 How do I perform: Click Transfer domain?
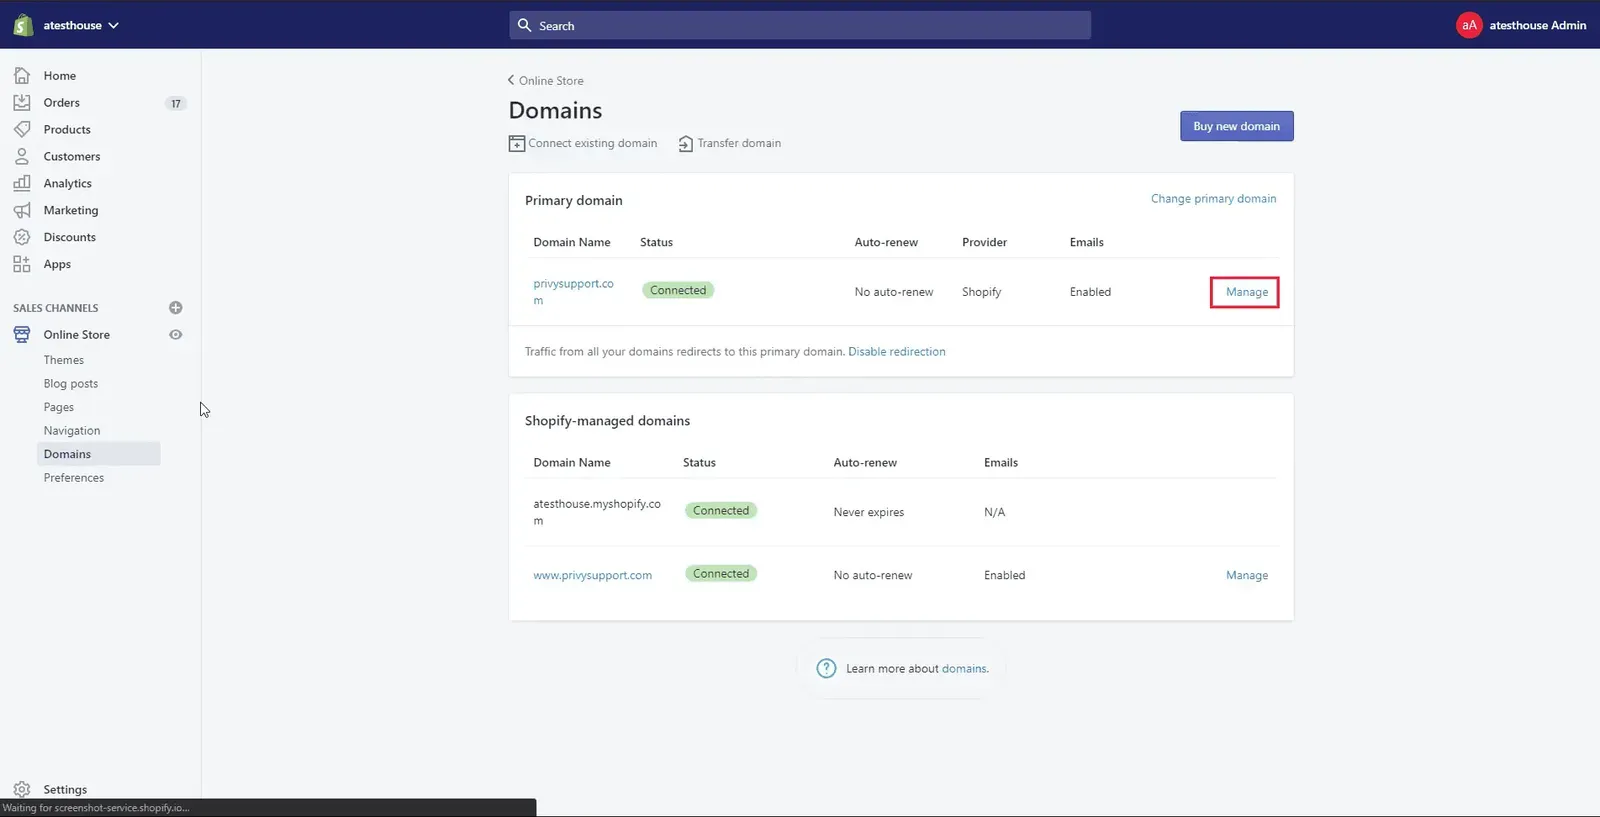(x=739, y=143)
